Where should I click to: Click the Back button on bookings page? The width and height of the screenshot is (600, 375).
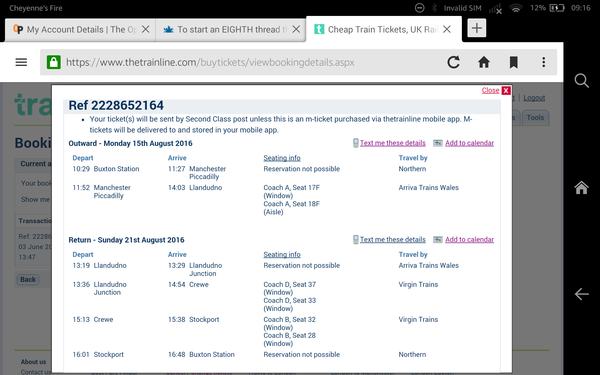click(28, 279)
